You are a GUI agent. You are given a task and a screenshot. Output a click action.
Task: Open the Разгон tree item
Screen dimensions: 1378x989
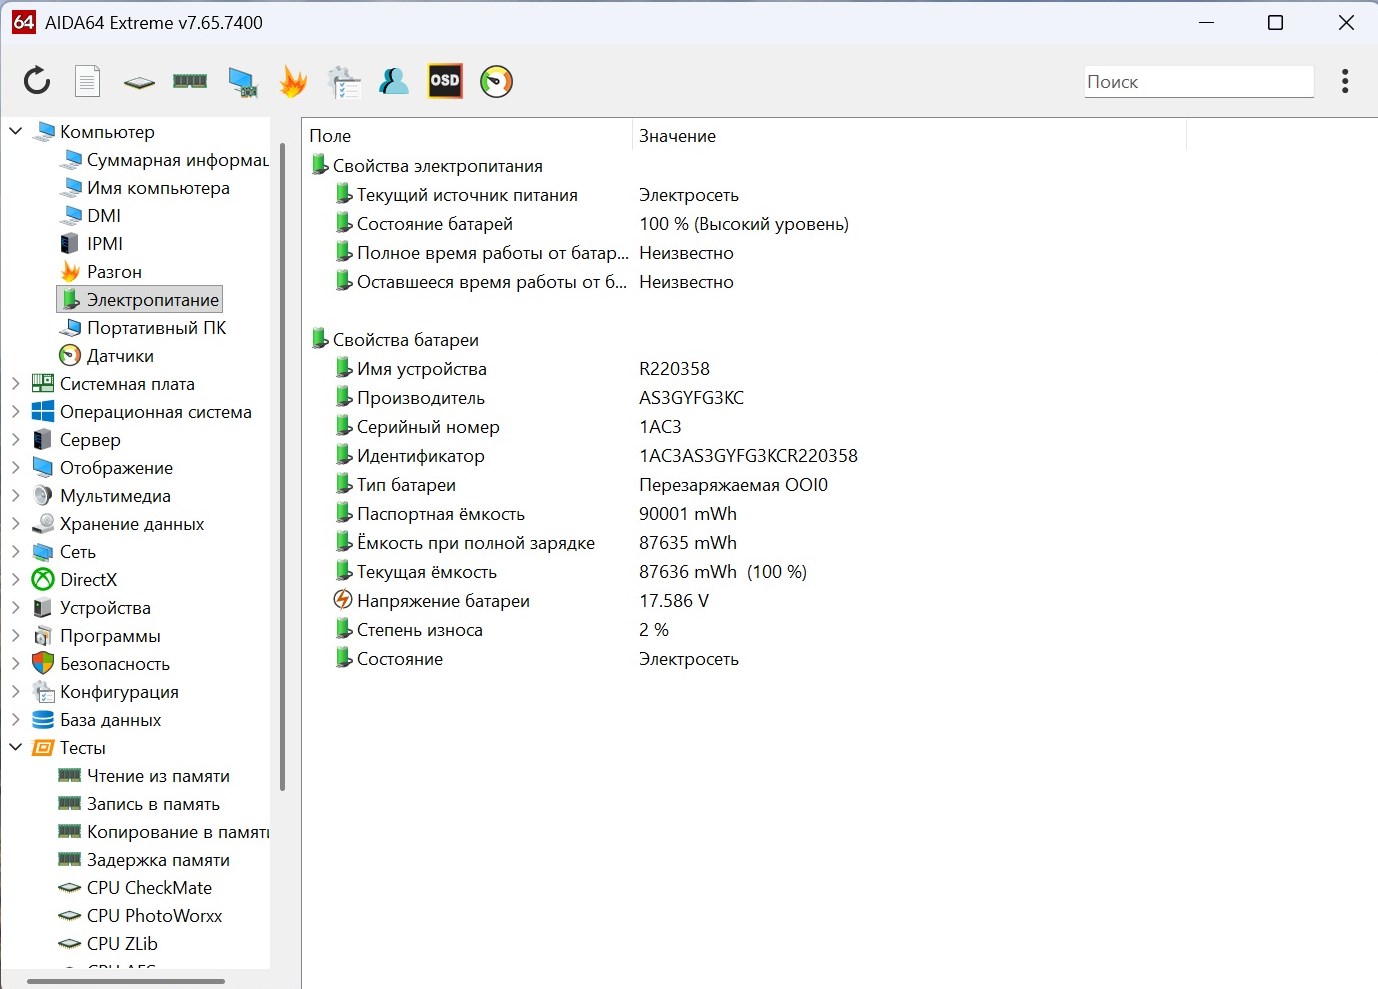[x=114, y=272]
